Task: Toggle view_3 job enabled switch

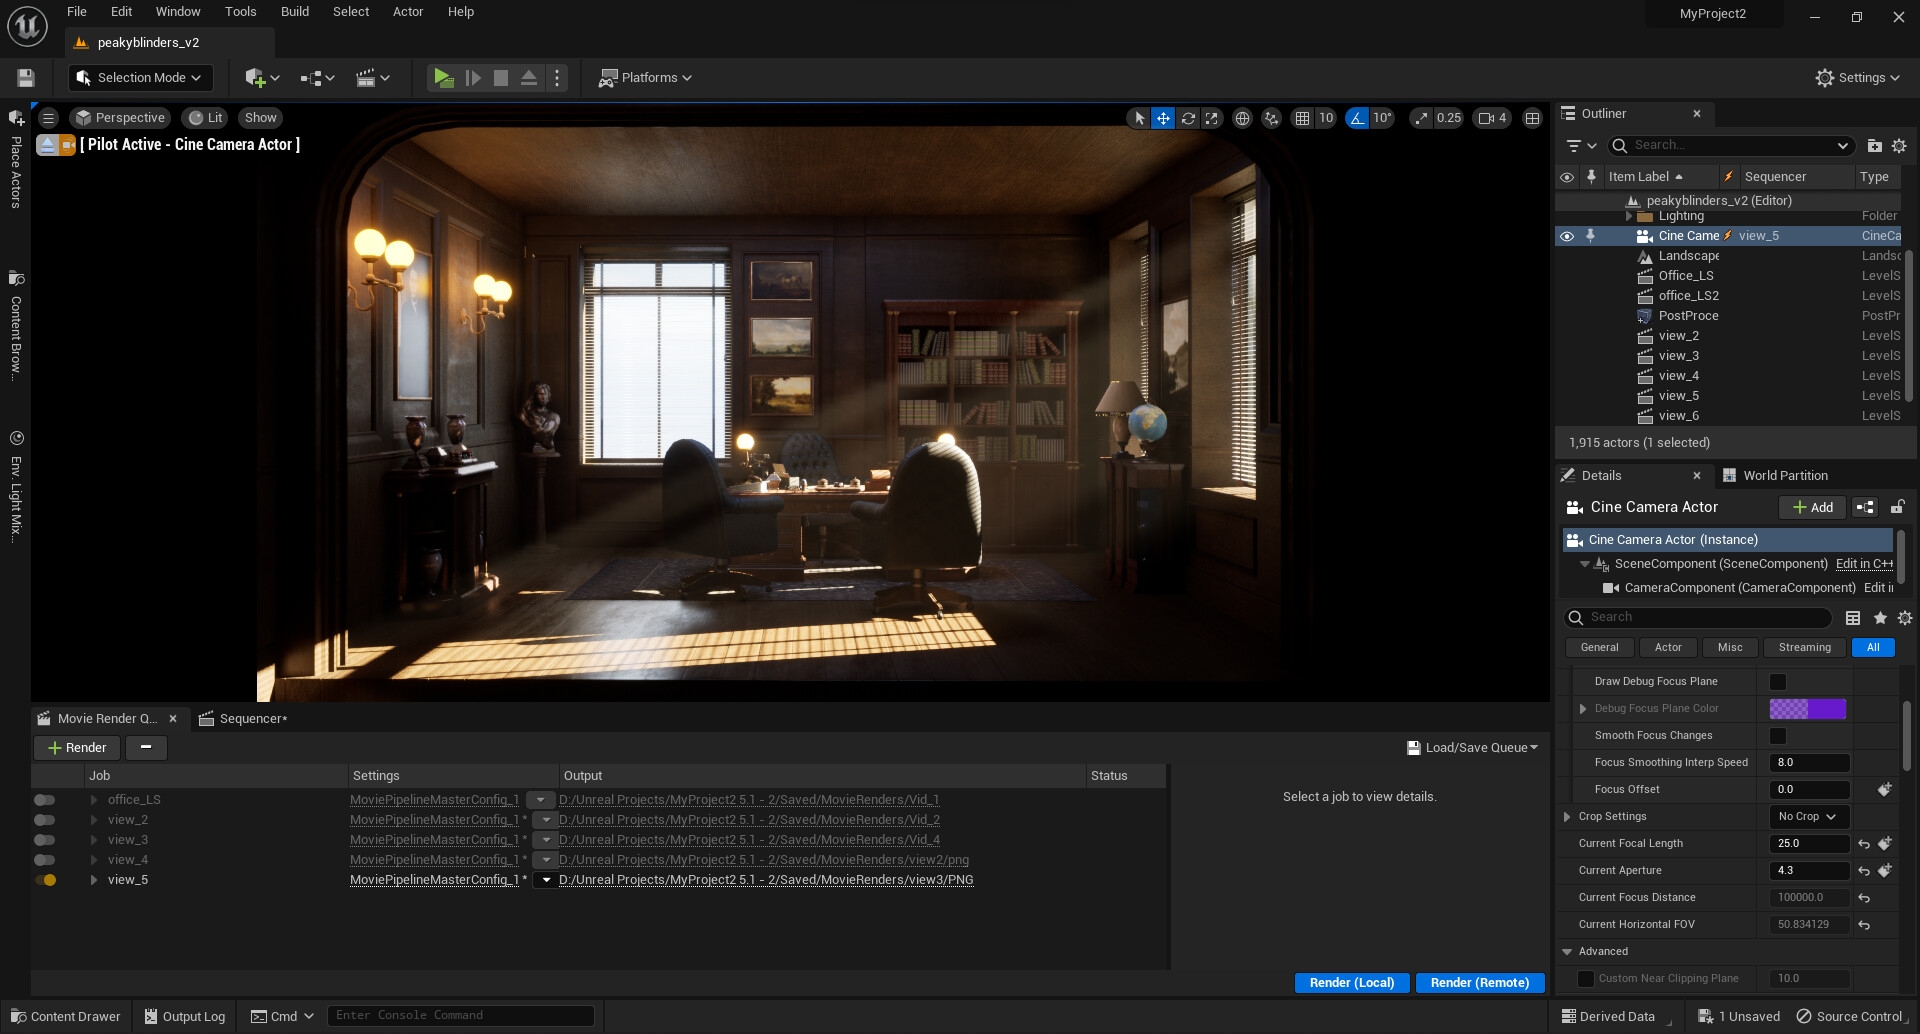Action: pyautogui.click(x=45, y=840)
